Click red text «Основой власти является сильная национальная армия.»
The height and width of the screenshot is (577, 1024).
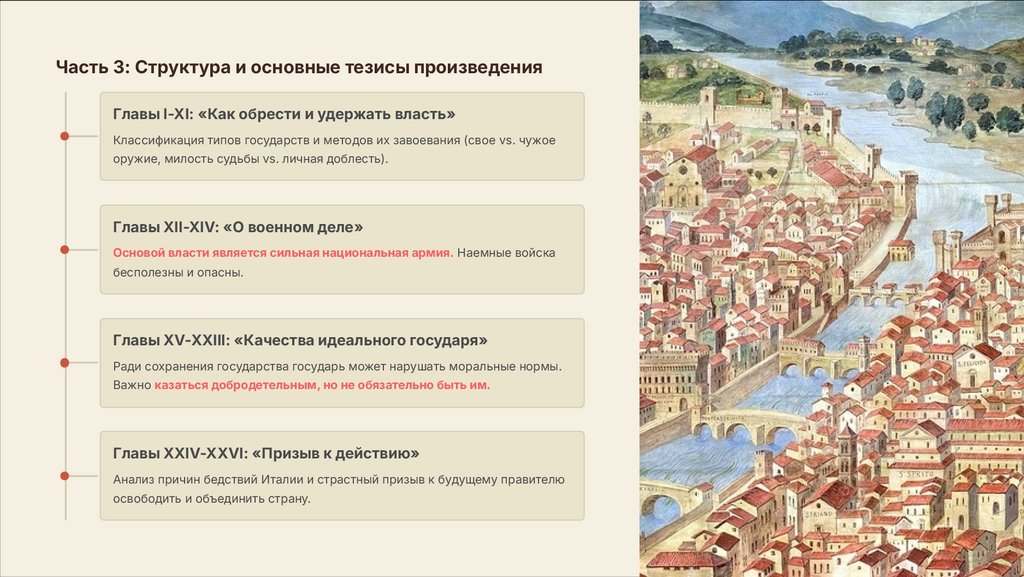click(x=283, y=253)
